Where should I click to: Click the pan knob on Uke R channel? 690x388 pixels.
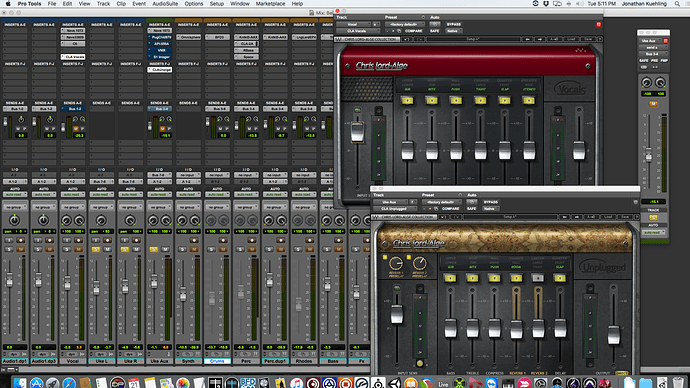point(130,220)
